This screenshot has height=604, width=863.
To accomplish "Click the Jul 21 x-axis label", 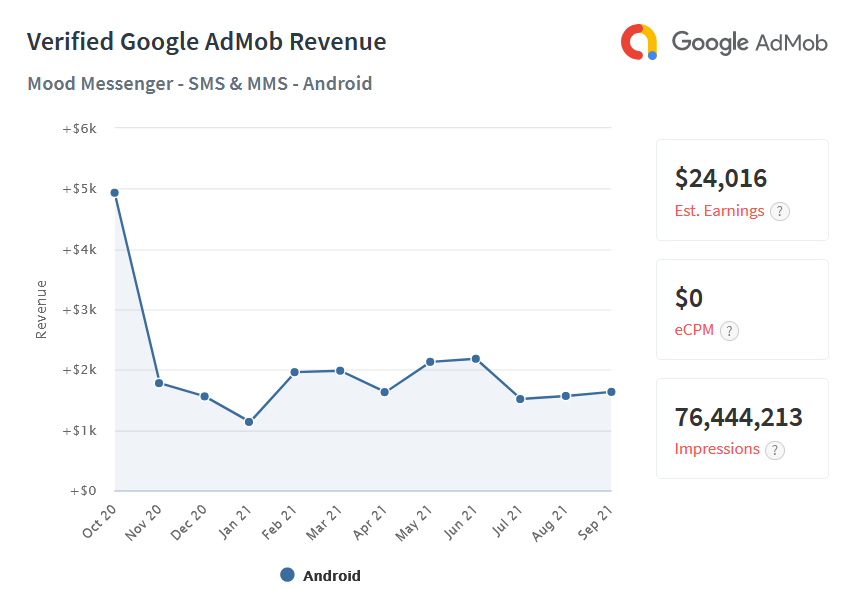I will click(x=506, y=521).
